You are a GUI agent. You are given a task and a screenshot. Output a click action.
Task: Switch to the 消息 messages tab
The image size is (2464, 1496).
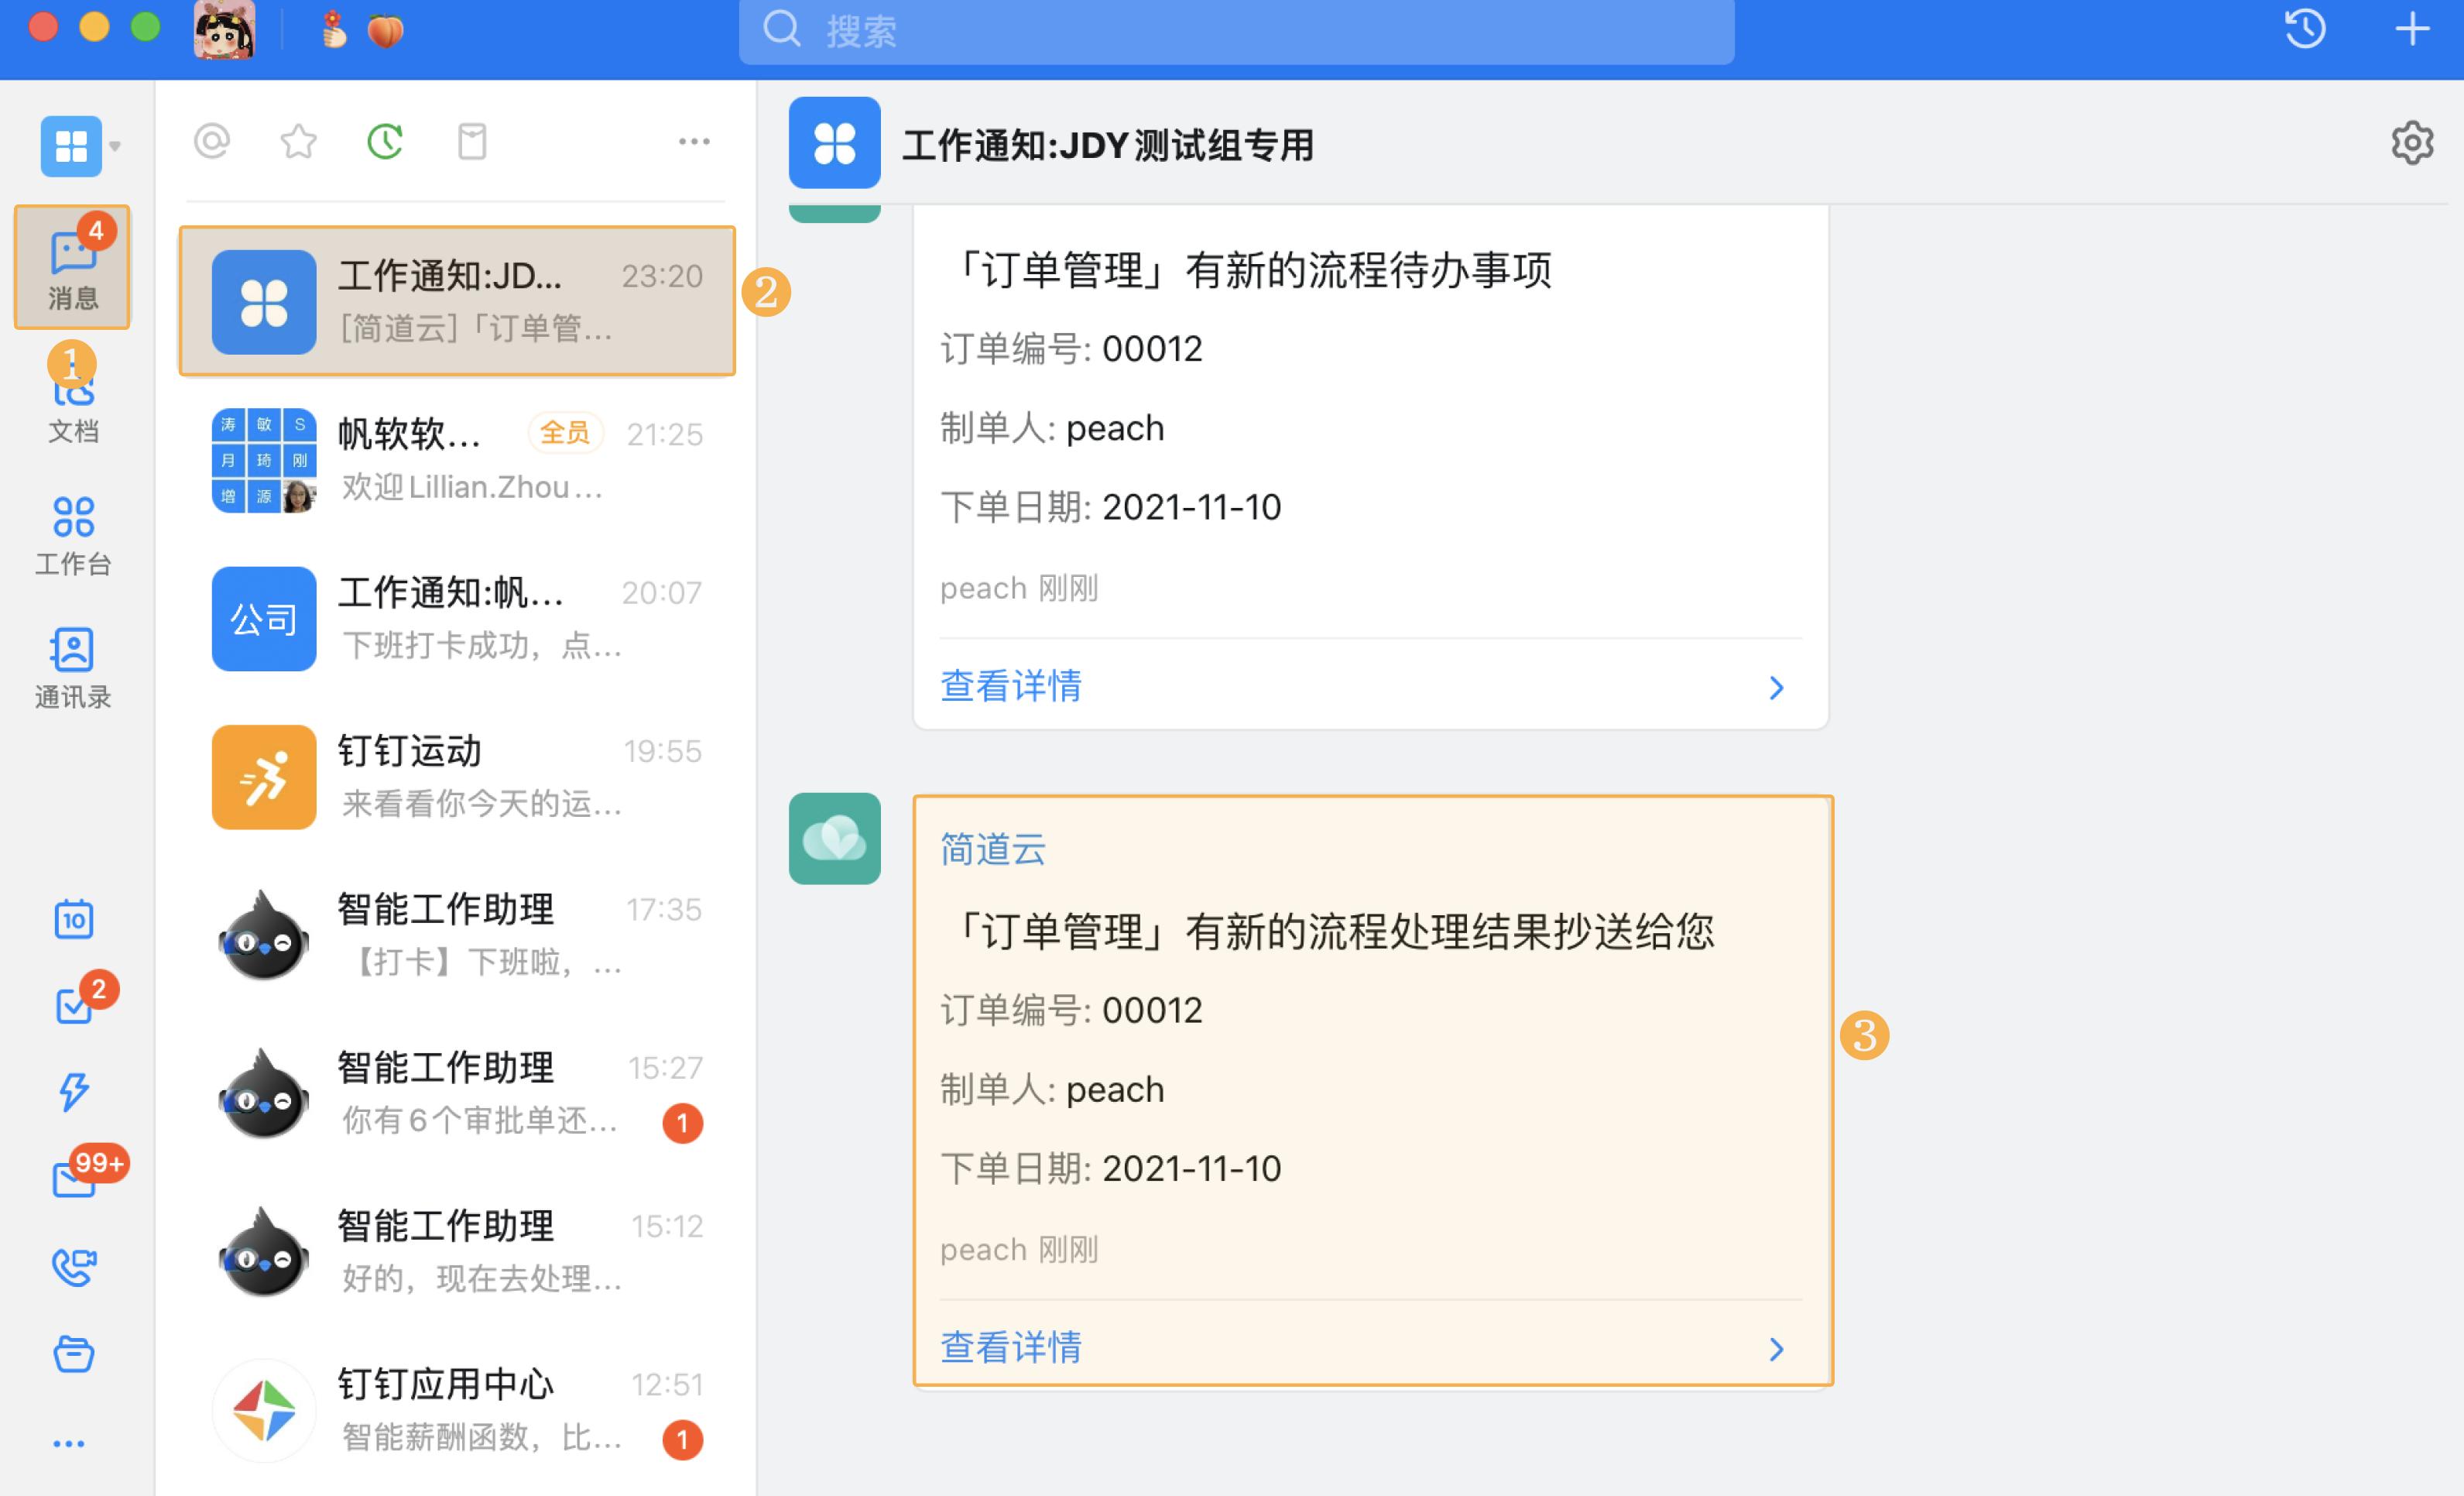tap(72, 267)
